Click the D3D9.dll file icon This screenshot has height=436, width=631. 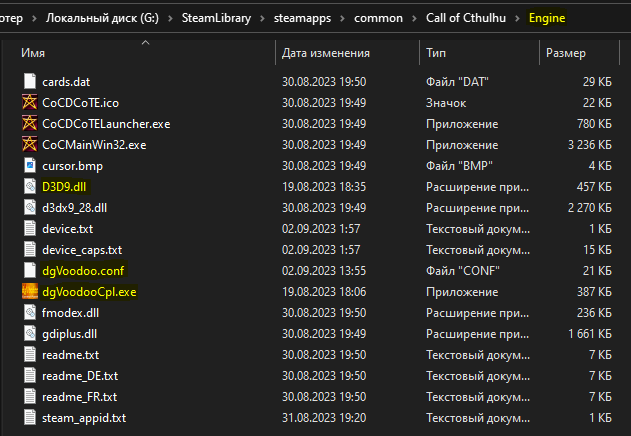(29, 186)
